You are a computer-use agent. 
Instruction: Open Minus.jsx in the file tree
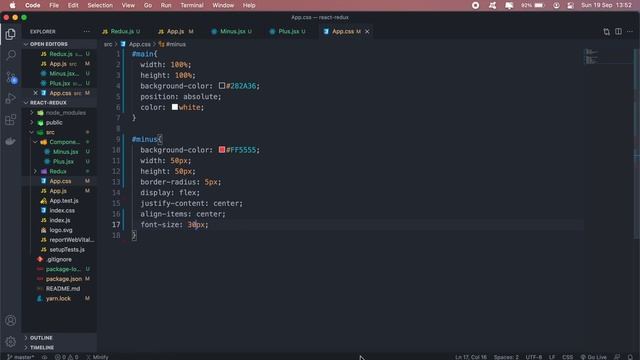pos(65,152)
